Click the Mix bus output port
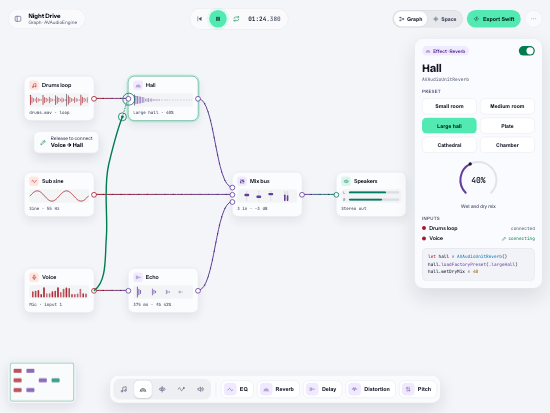Image resolution: width=550 pixels, height=413 pixels. (302, 195)
